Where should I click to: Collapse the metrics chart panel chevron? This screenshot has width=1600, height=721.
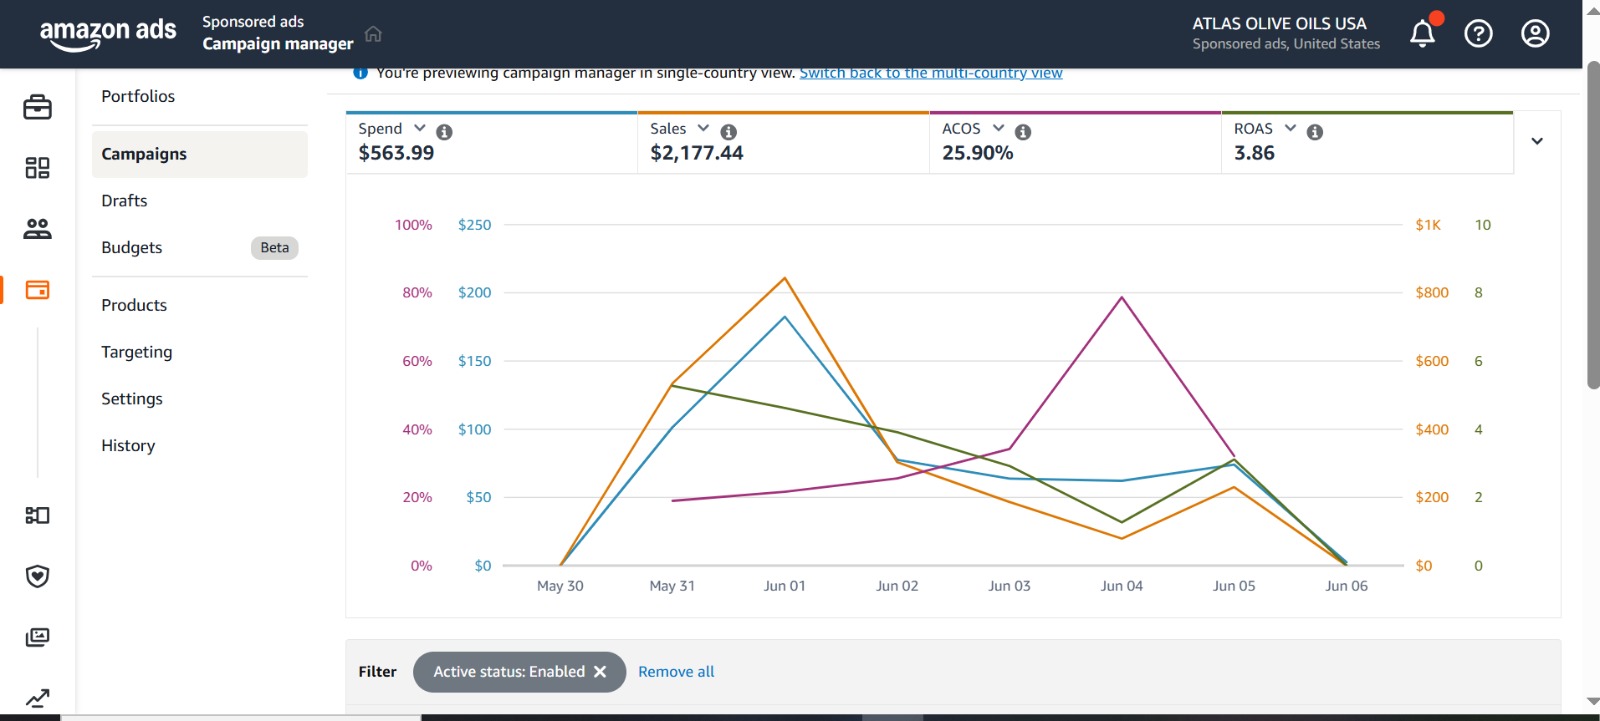click(x=1537, y=141)
